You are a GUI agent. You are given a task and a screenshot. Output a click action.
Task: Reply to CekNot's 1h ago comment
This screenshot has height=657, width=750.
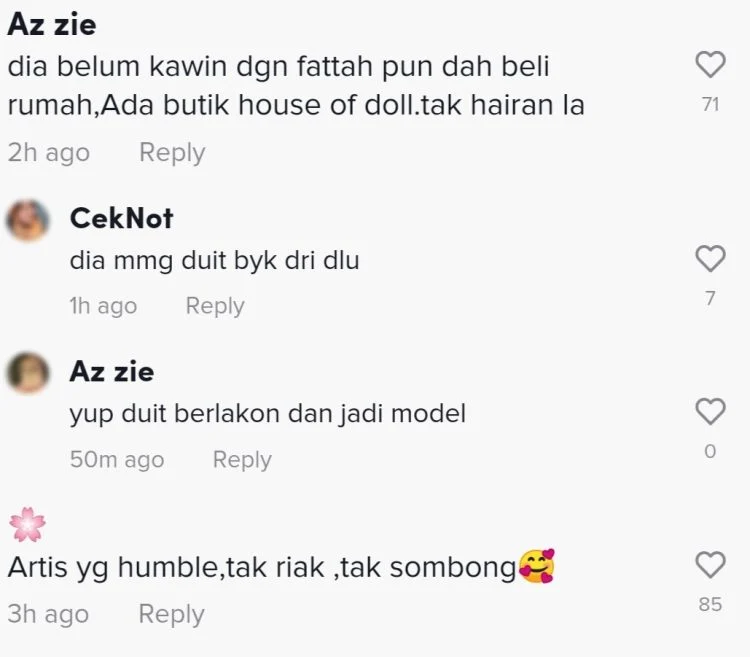(215, 306)
